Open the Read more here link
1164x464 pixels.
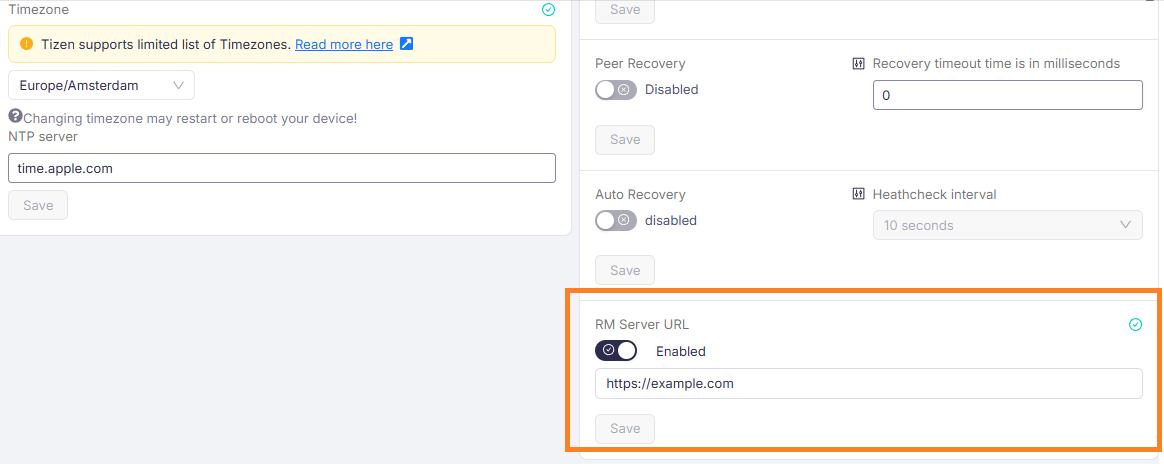tap(344, 45)
